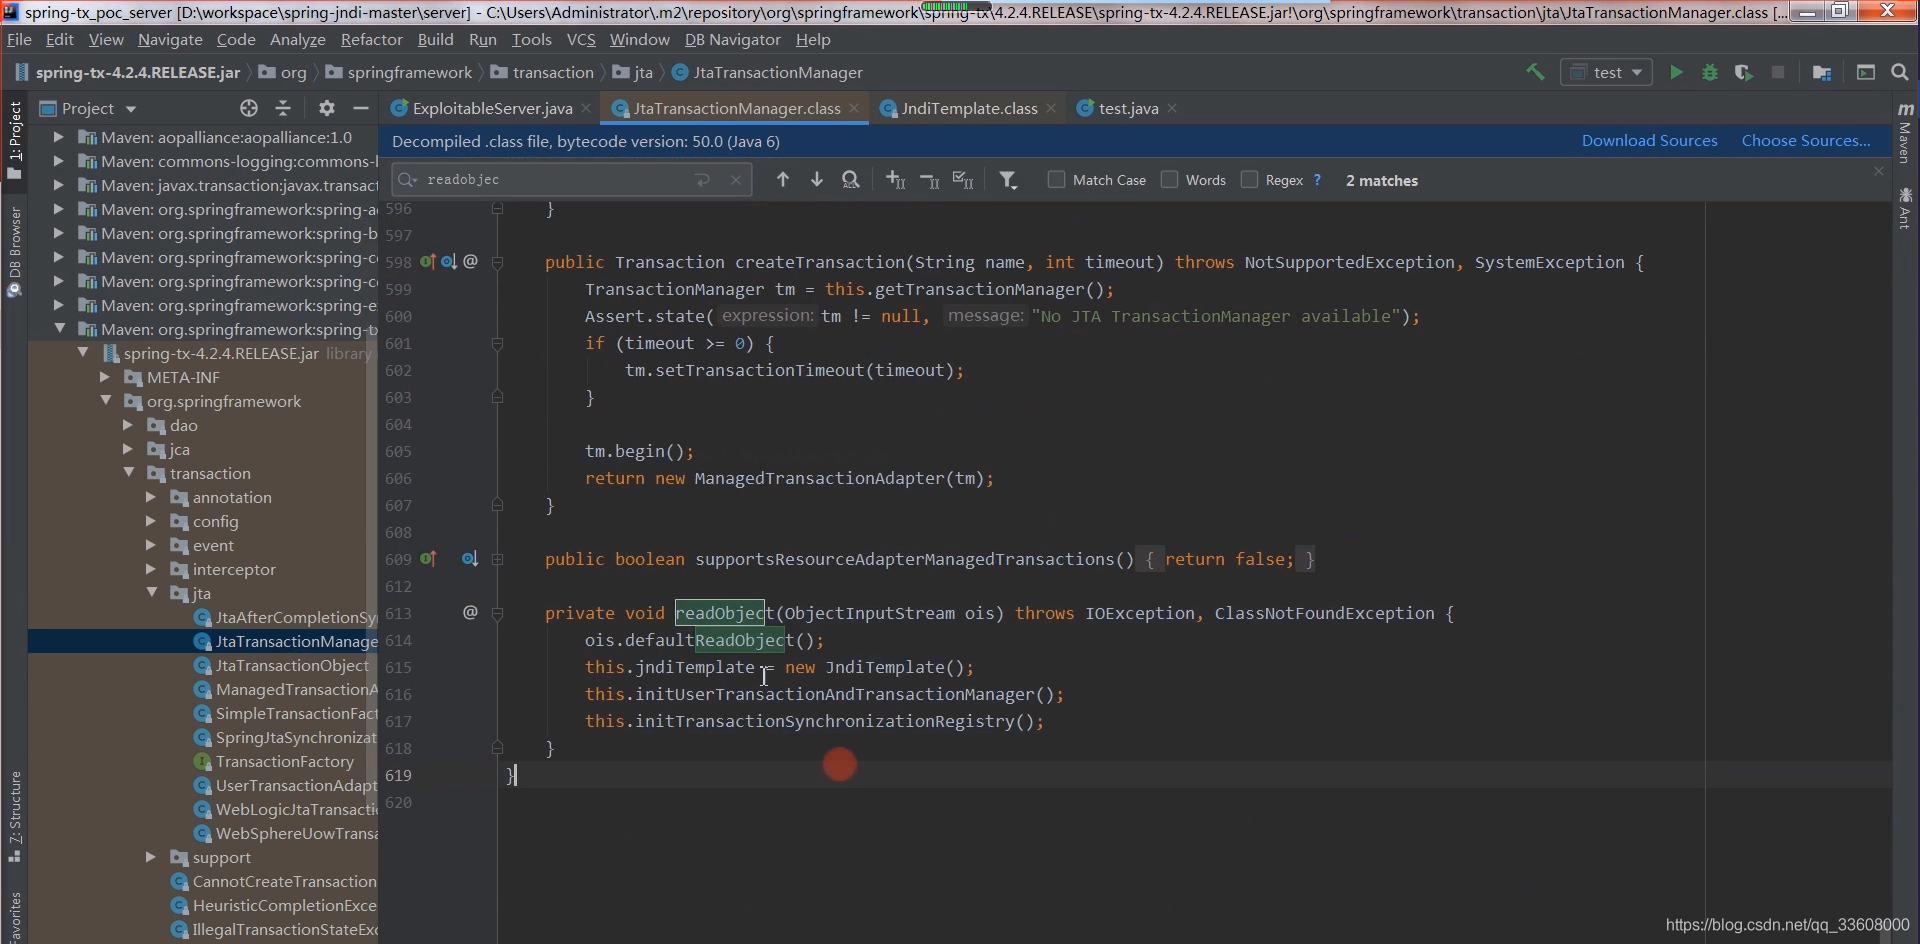Open Project Structure icon in toolbar

click(x=1822, y=72)
